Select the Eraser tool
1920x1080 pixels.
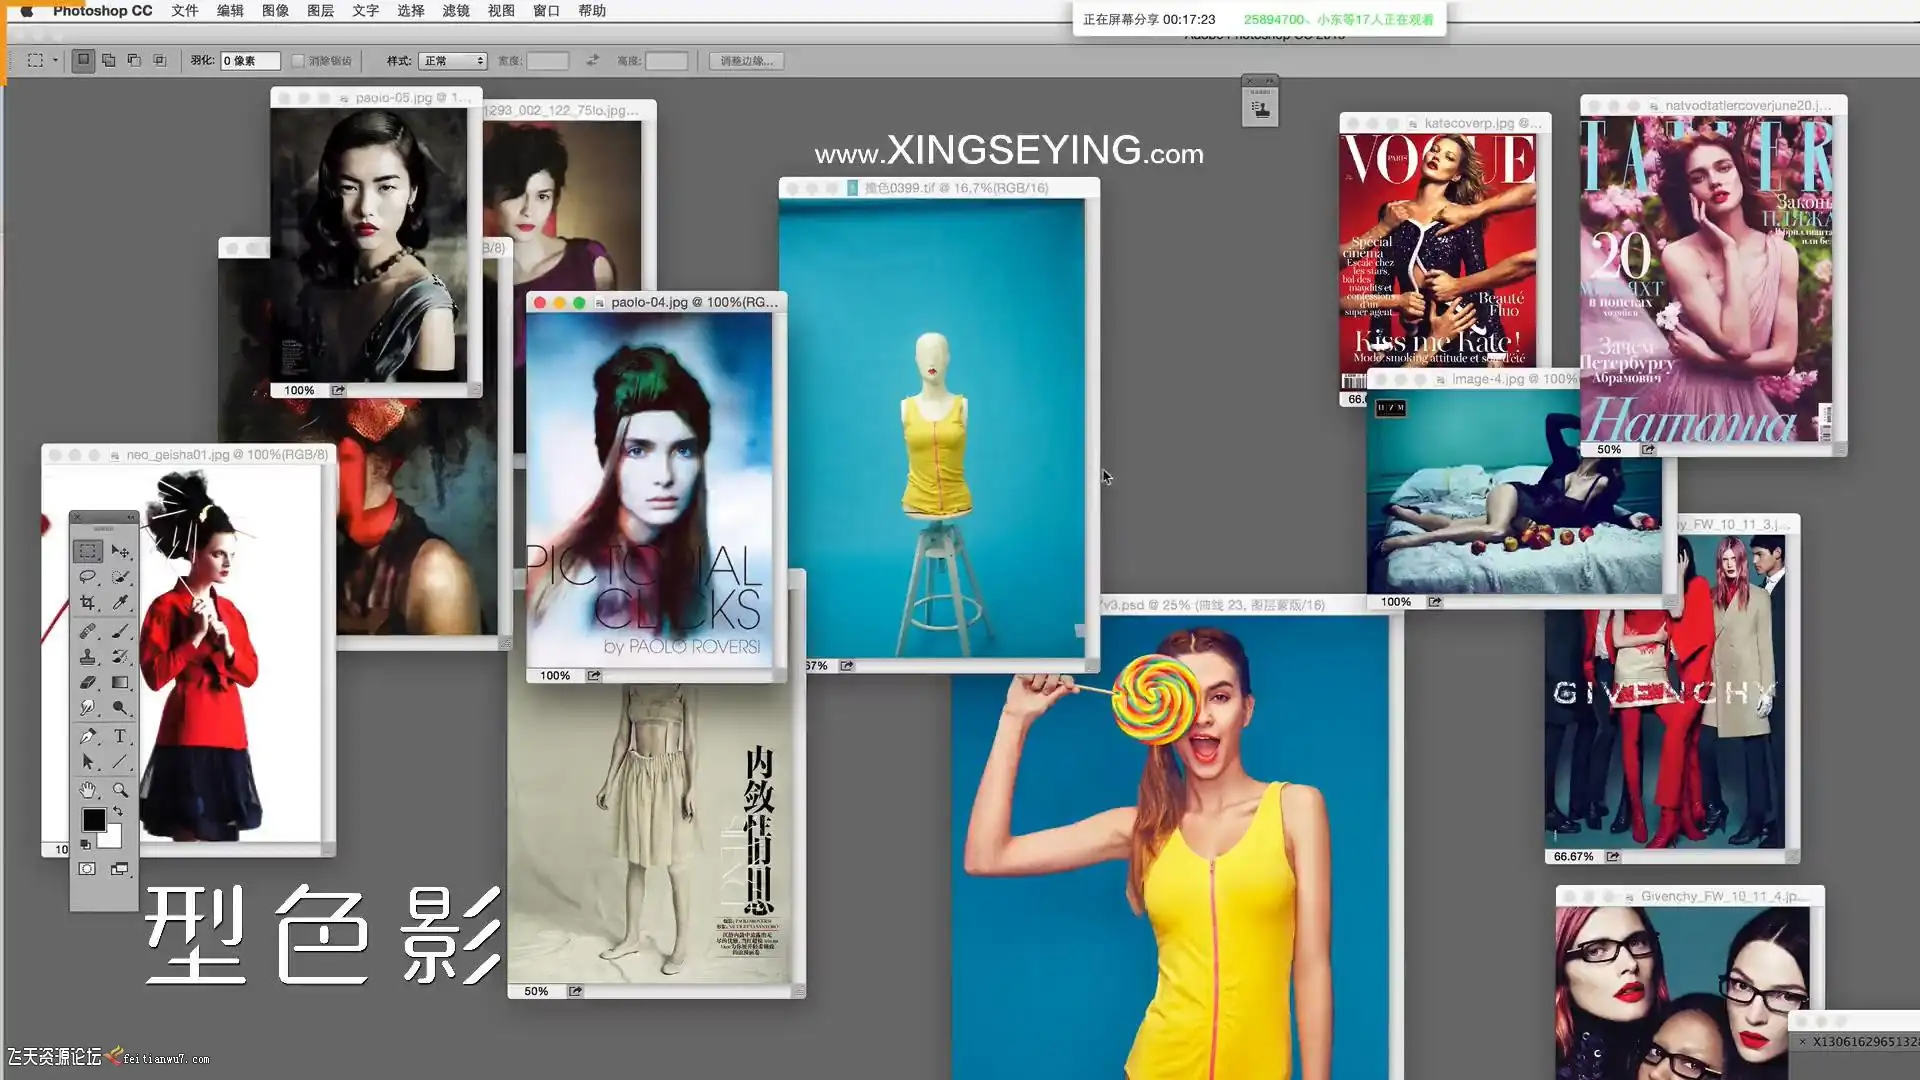[x=88, y=683]
